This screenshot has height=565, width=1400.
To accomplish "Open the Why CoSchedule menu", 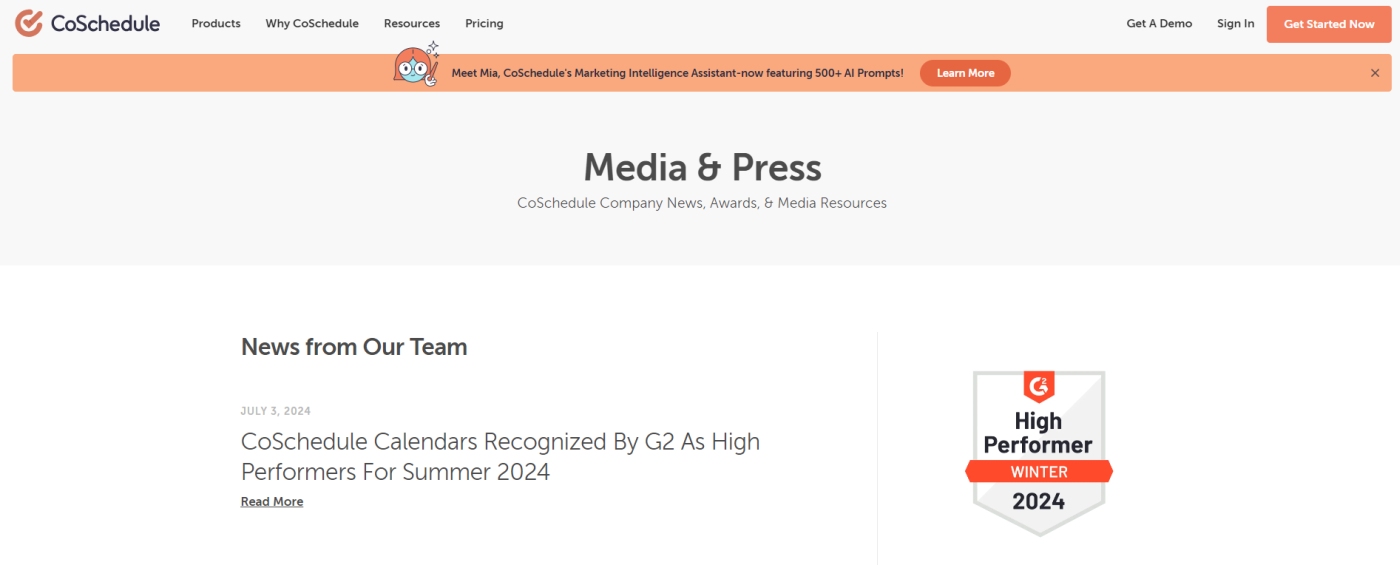I will (x=312, y=23).
